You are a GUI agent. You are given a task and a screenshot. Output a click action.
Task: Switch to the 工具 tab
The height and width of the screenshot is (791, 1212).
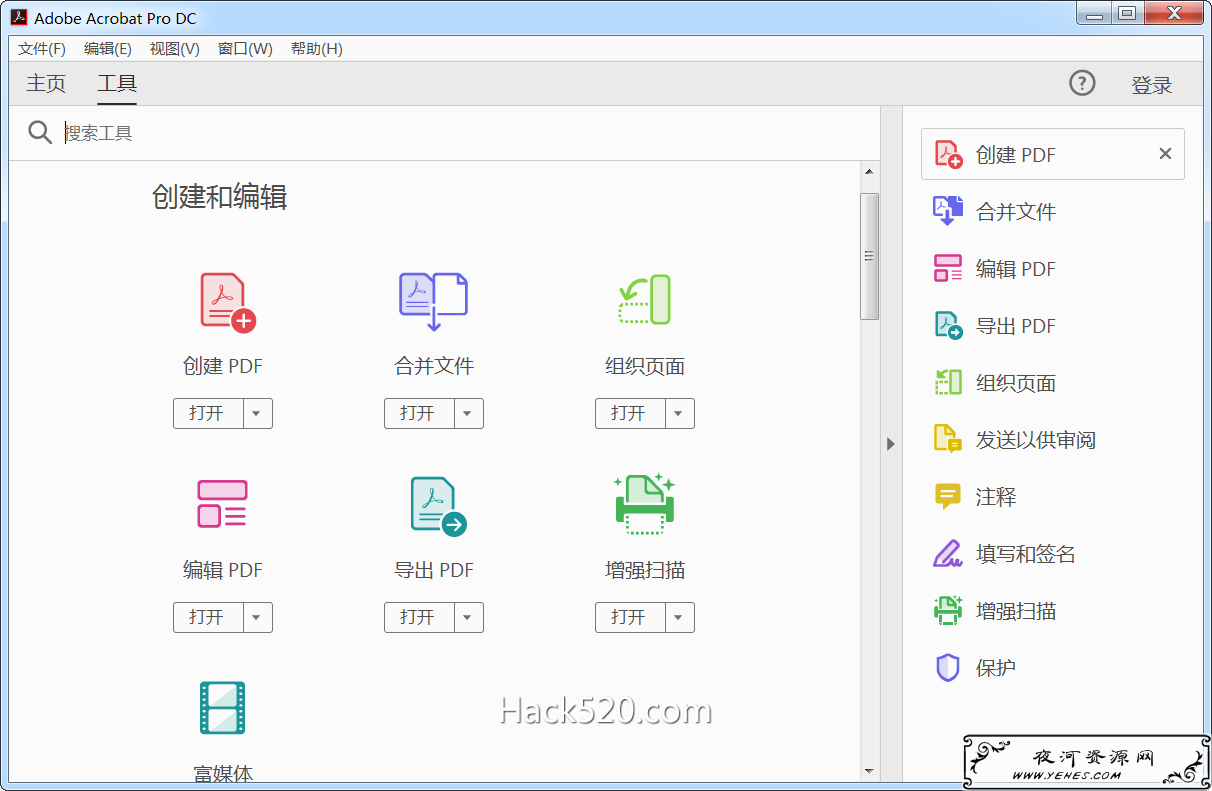tap(117, 84)
